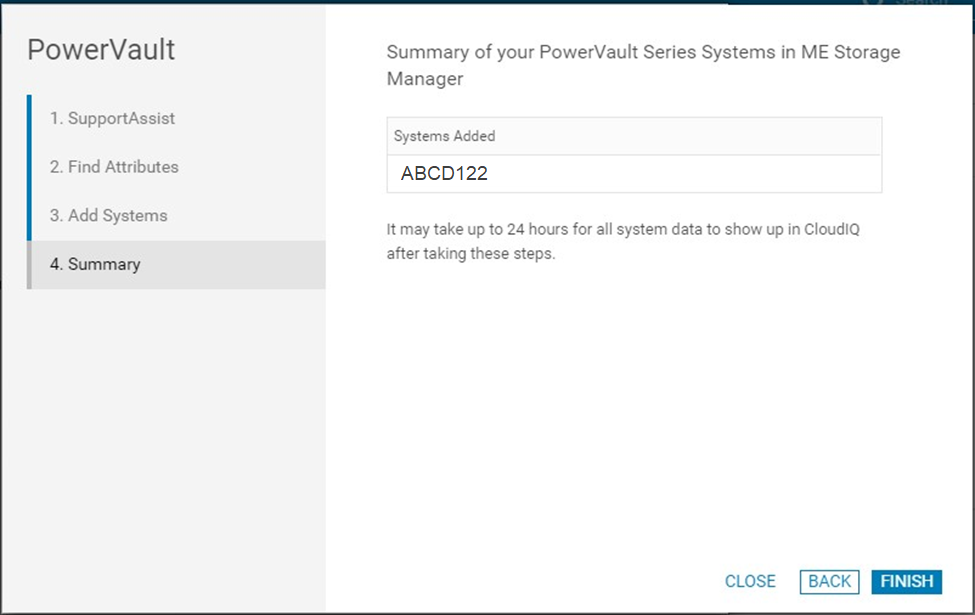Click the BACK button

[828, 582]
